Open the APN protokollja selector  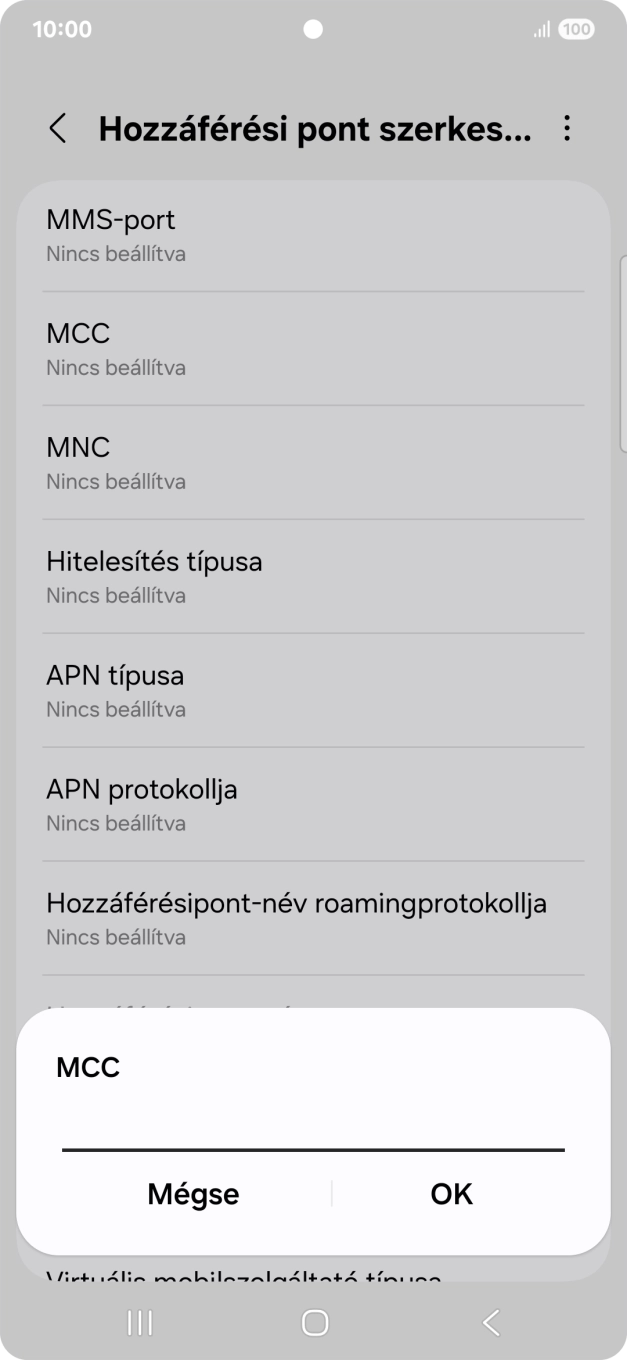click(313, 803)
